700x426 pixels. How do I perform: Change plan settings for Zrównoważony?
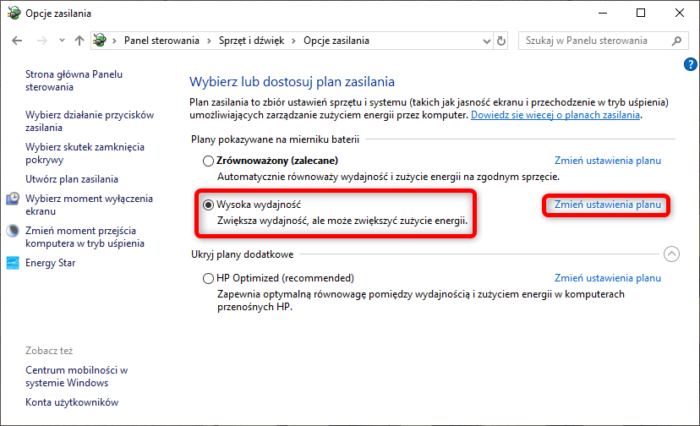(x=608, y=161)
